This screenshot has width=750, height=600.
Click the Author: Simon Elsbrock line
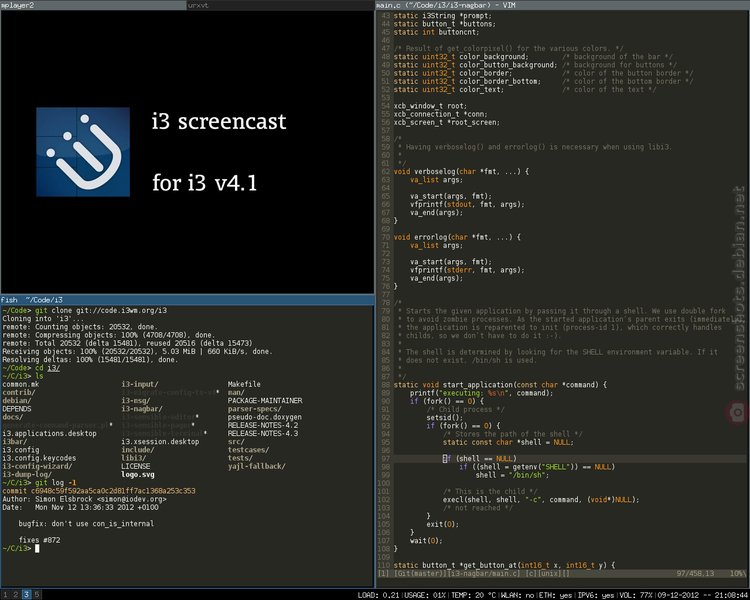(84, 499)
